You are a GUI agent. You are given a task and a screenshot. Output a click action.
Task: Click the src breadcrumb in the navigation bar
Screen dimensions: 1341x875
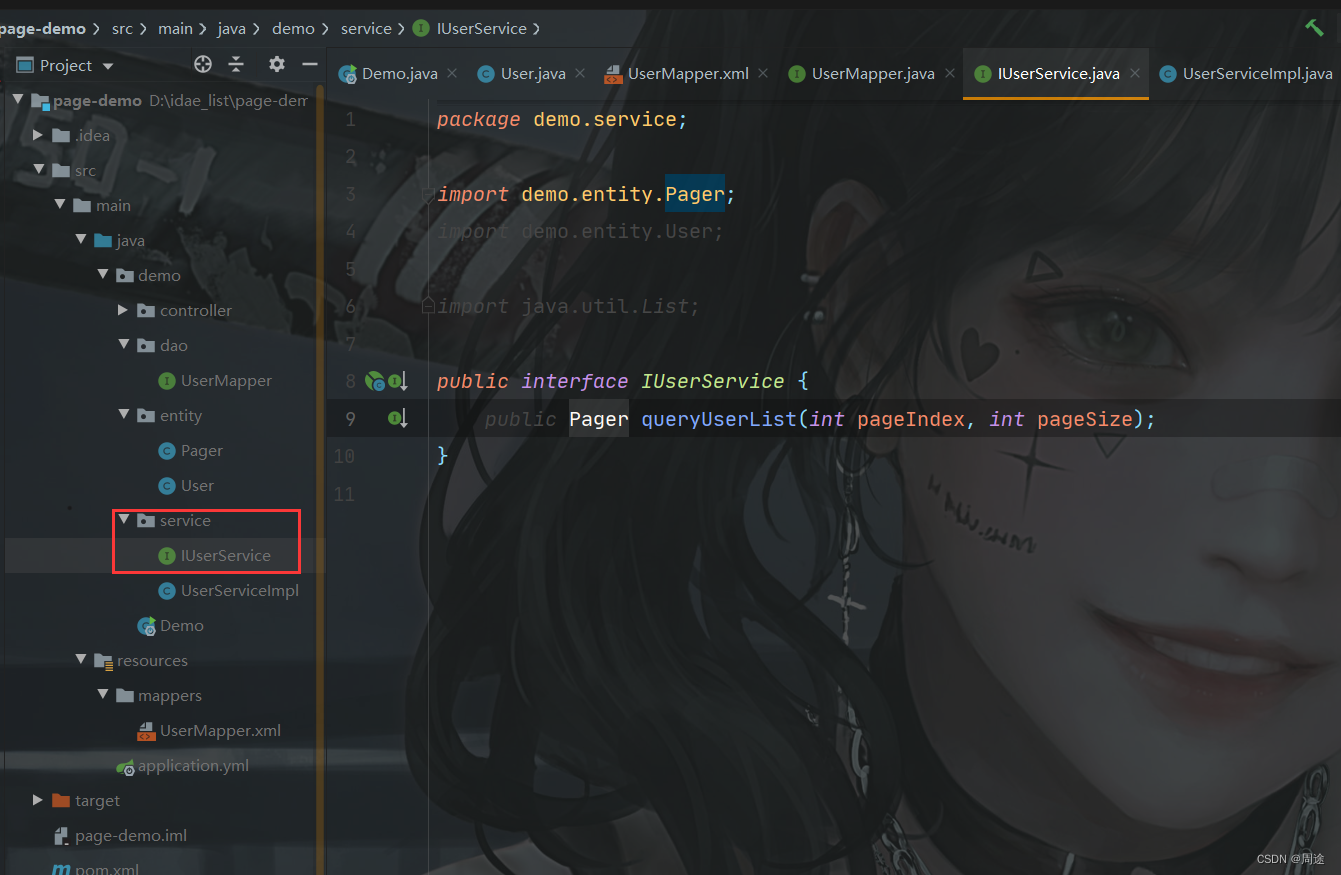[122, 28]
